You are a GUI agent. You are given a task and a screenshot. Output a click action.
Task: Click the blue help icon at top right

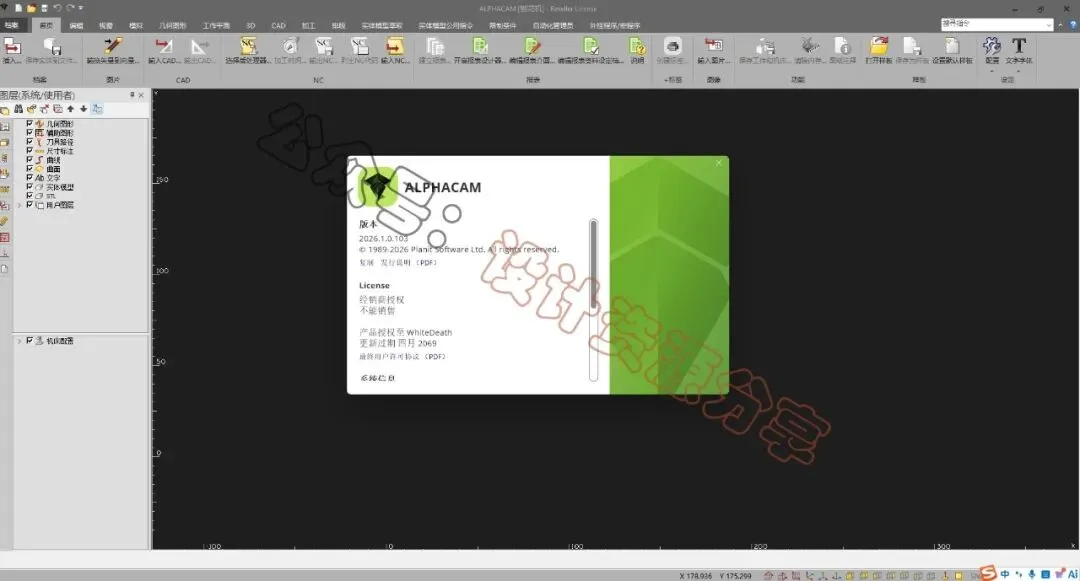pyautogui.click(x=1073, y=25)
